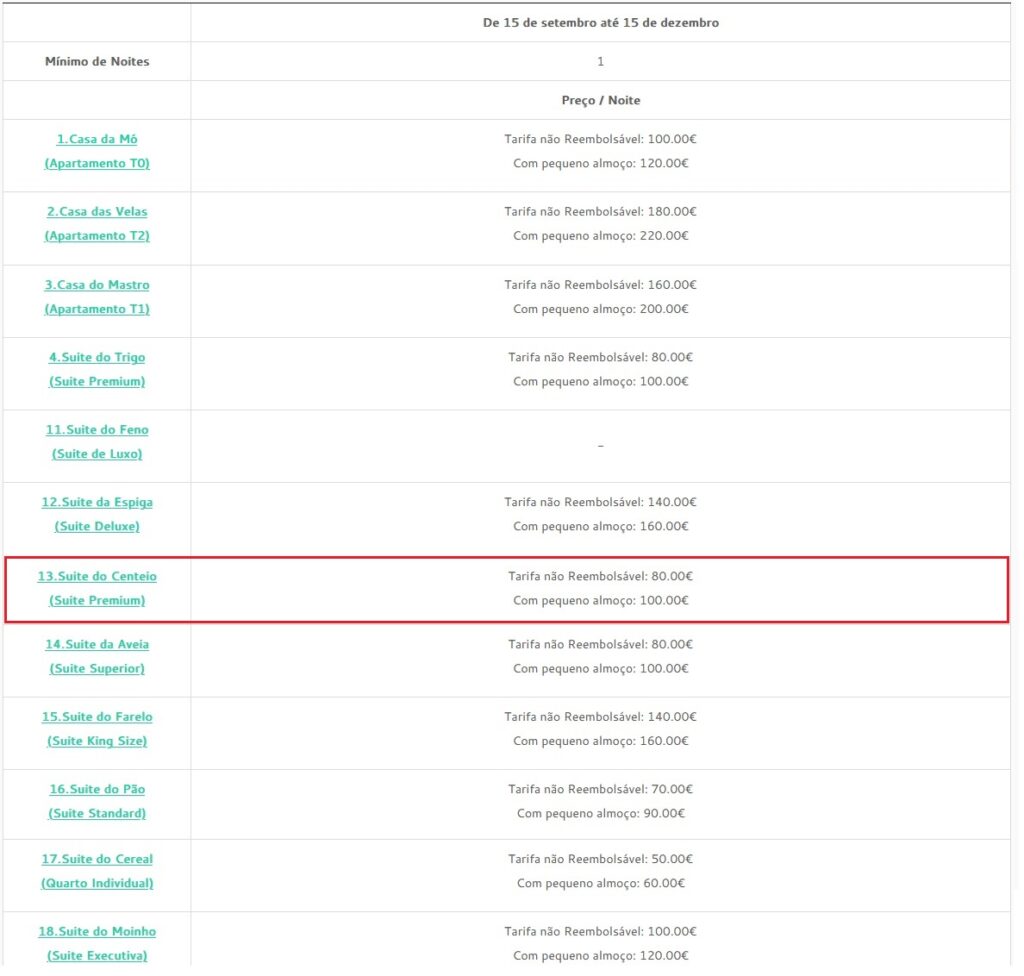Click Suite da Aveia 80.00€ rate
The image size is (1024, 976).
[600, 644]
